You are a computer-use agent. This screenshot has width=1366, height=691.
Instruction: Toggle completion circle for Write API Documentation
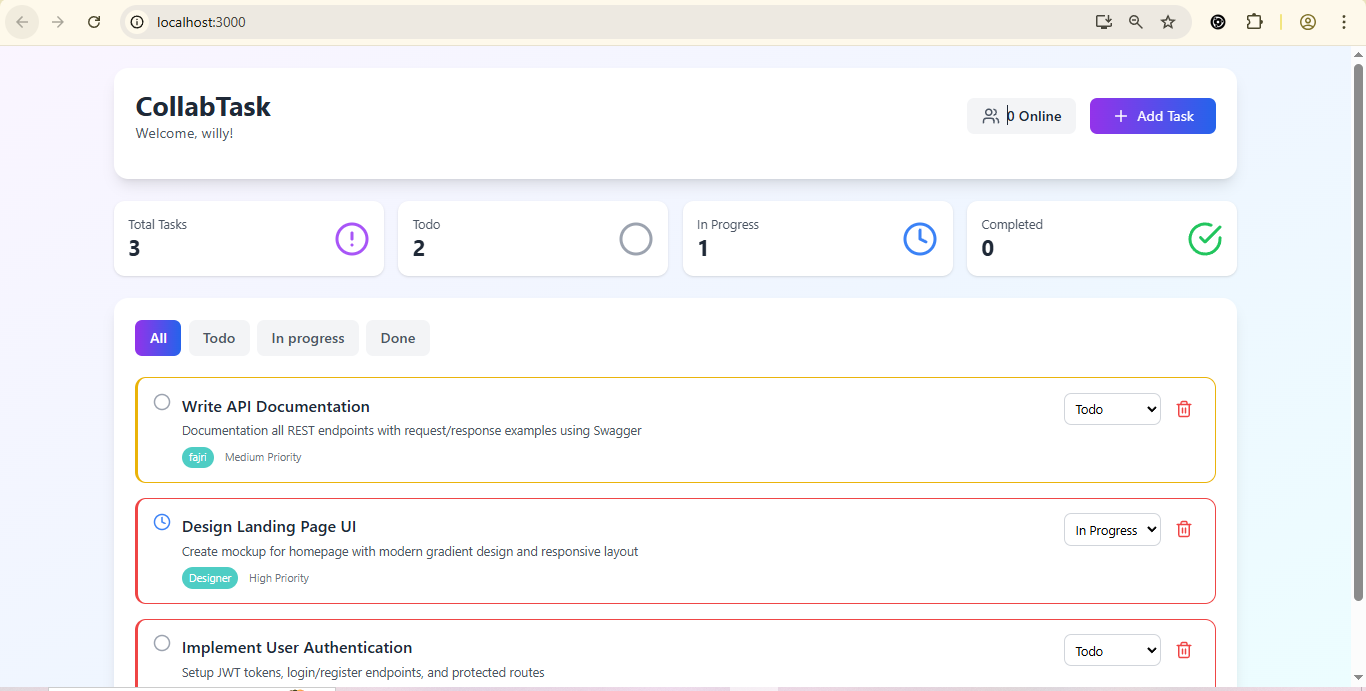pos(162,402)
